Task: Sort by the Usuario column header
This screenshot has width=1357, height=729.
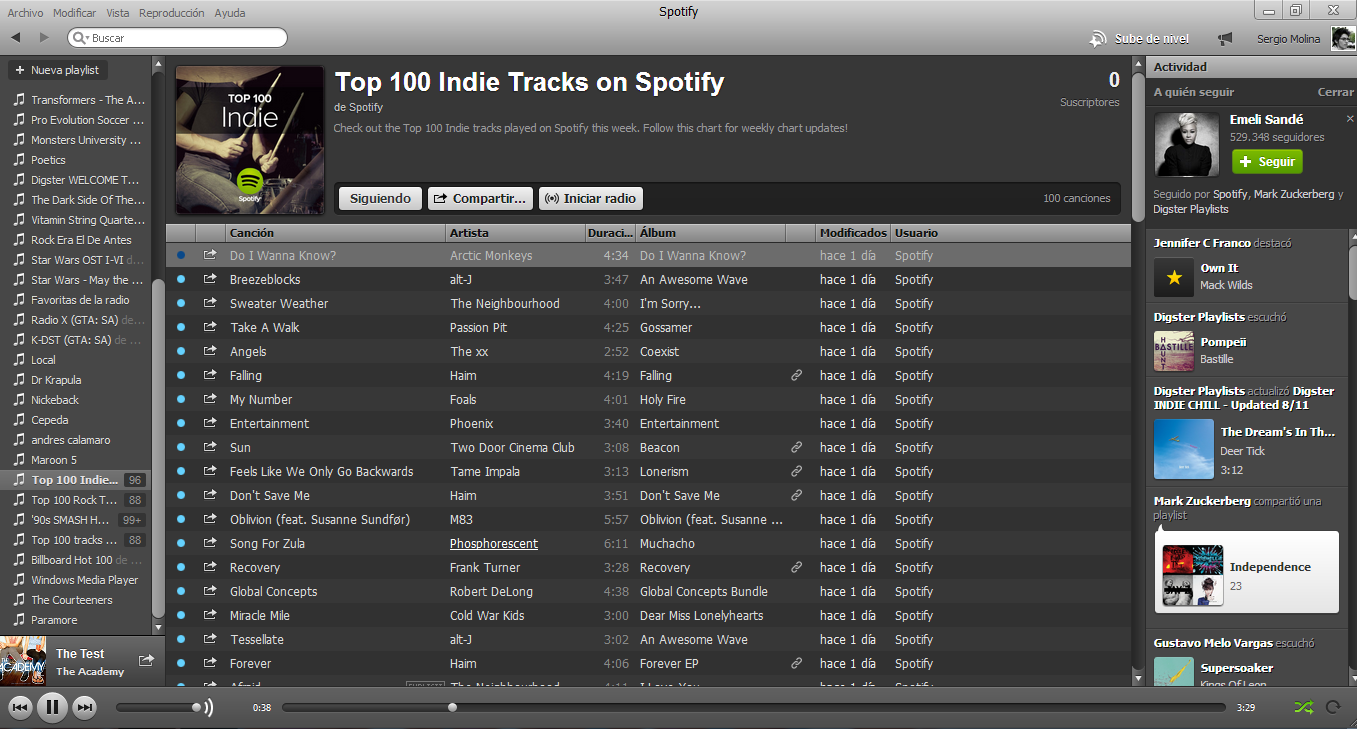Action: pyautogui.click(x=1010, y=233)
